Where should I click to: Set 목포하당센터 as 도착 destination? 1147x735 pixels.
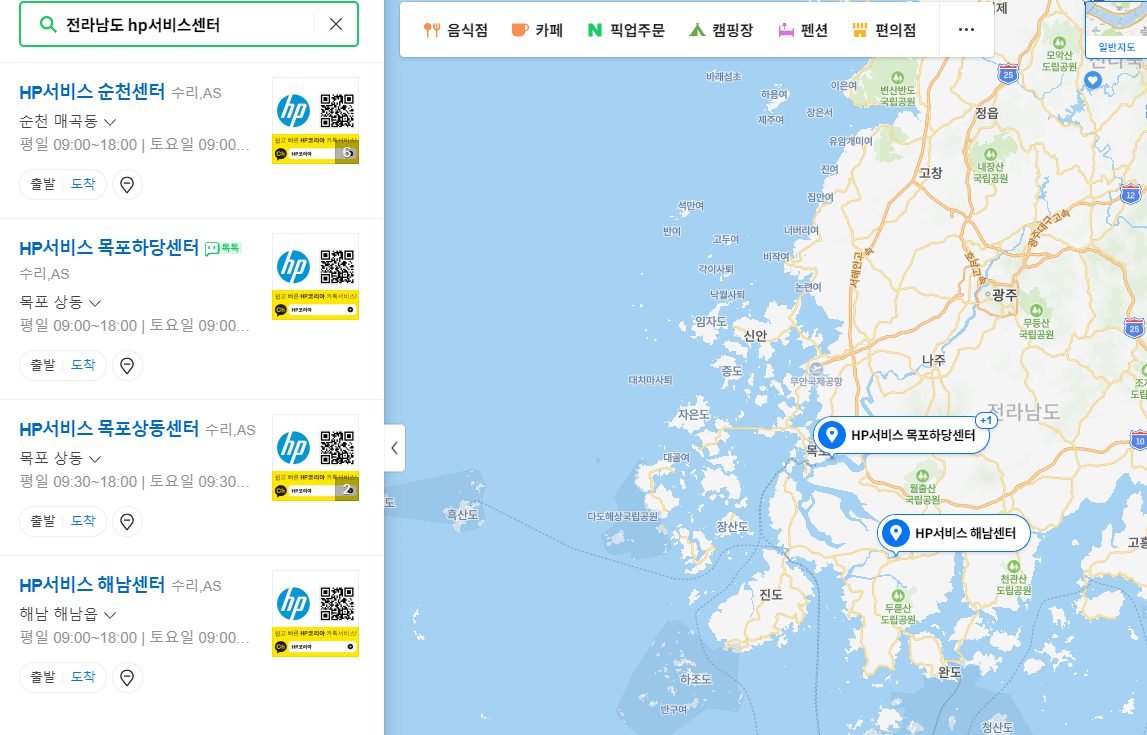pos(83,365)
